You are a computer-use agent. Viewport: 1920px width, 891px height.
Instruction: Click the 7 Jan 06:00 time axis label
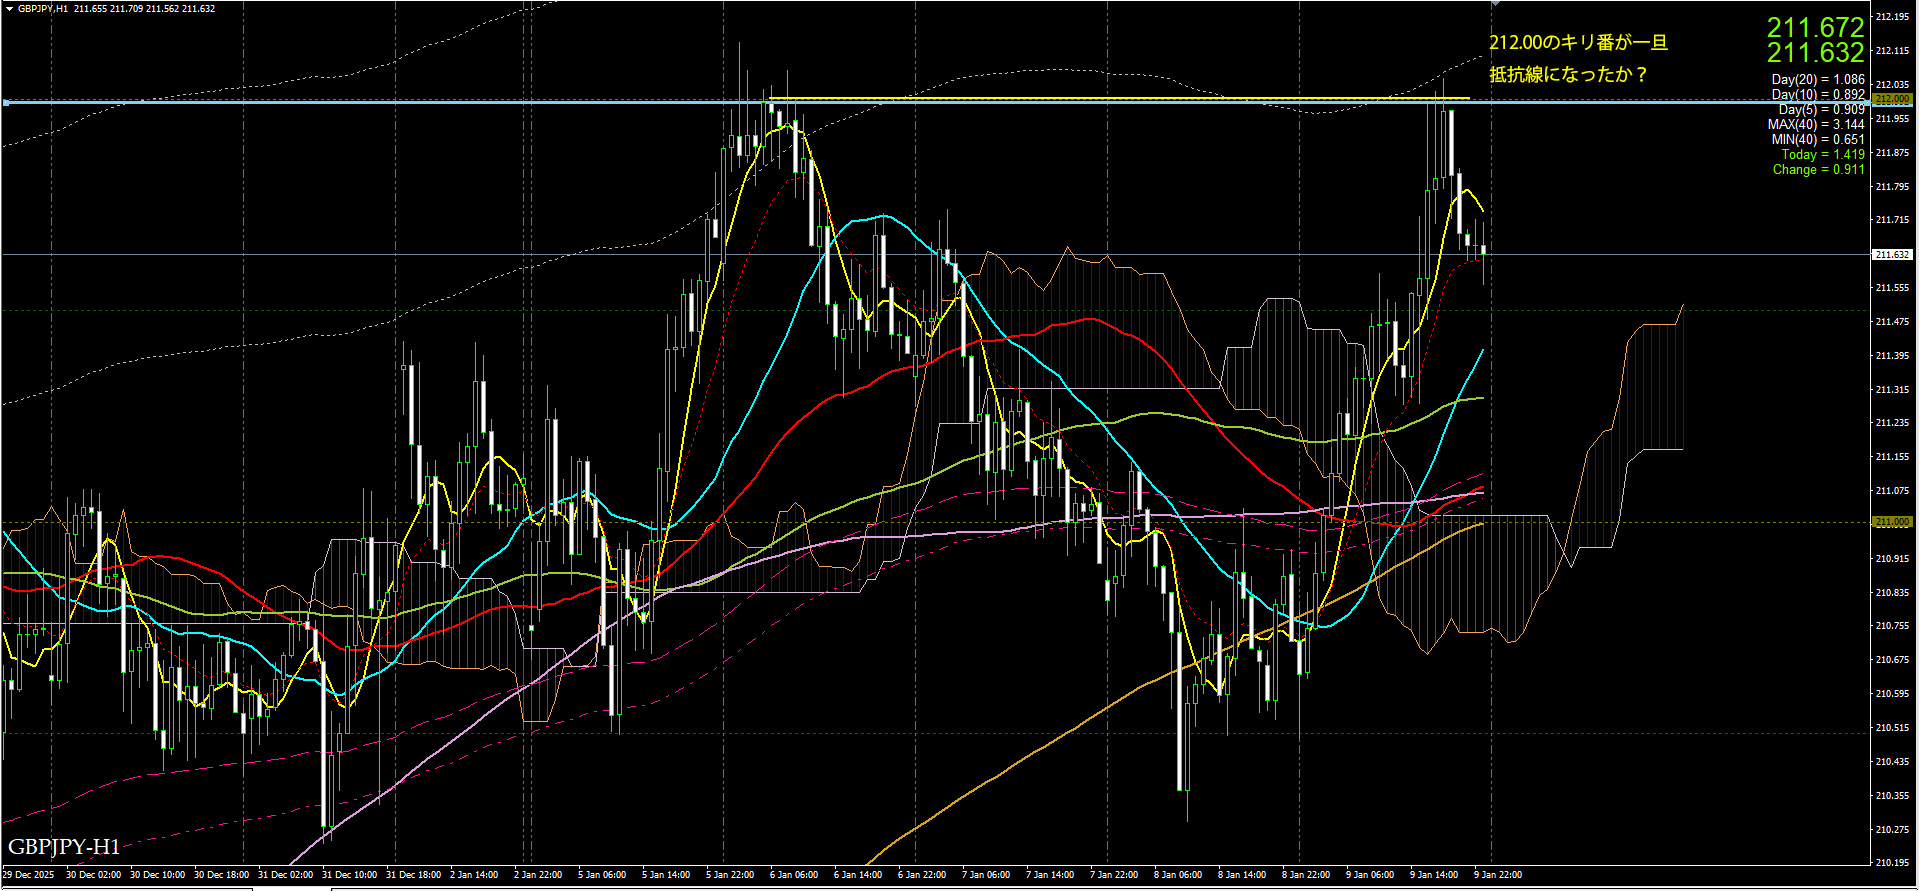pos(986,875)
